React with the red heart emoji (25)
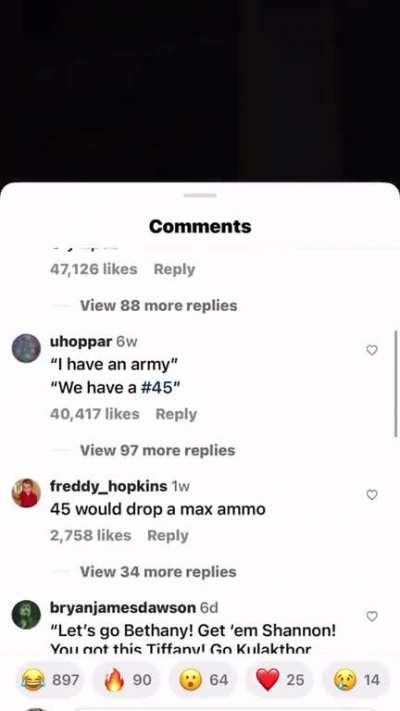 tap(278, 680)
